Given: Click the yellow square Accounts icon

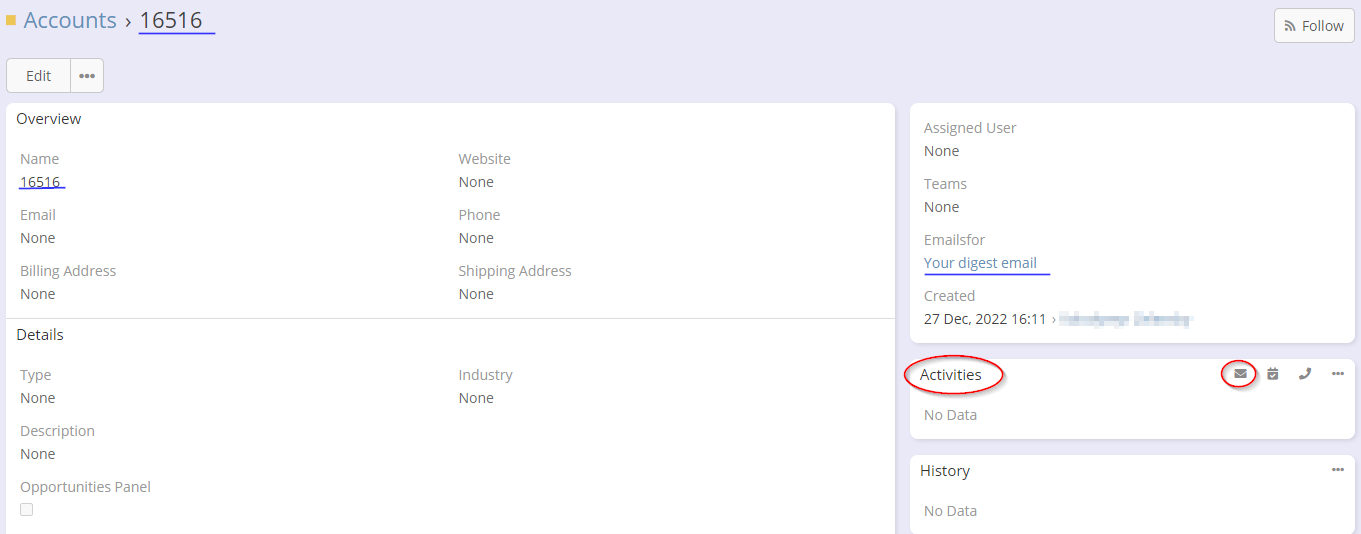Looking at the screenshot, I should (x=11, y=20).
